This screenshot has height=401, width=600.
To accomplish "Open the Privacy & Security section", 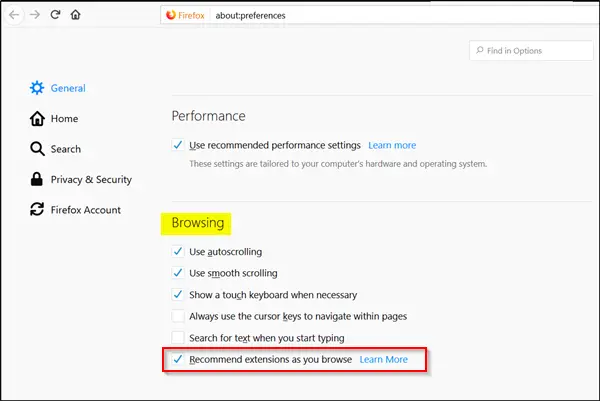I will click(91, 180).
